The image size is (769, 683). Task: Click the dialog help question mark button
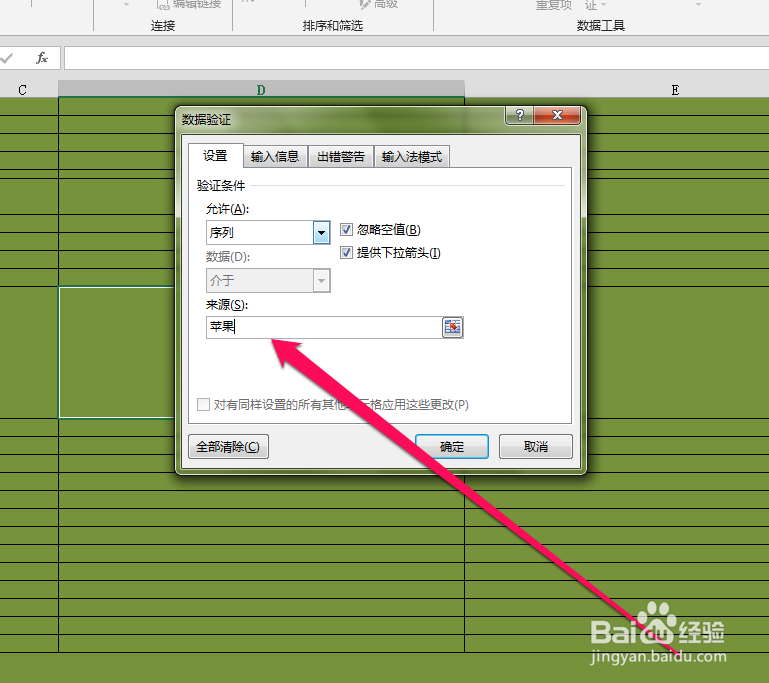coord(520,115)
